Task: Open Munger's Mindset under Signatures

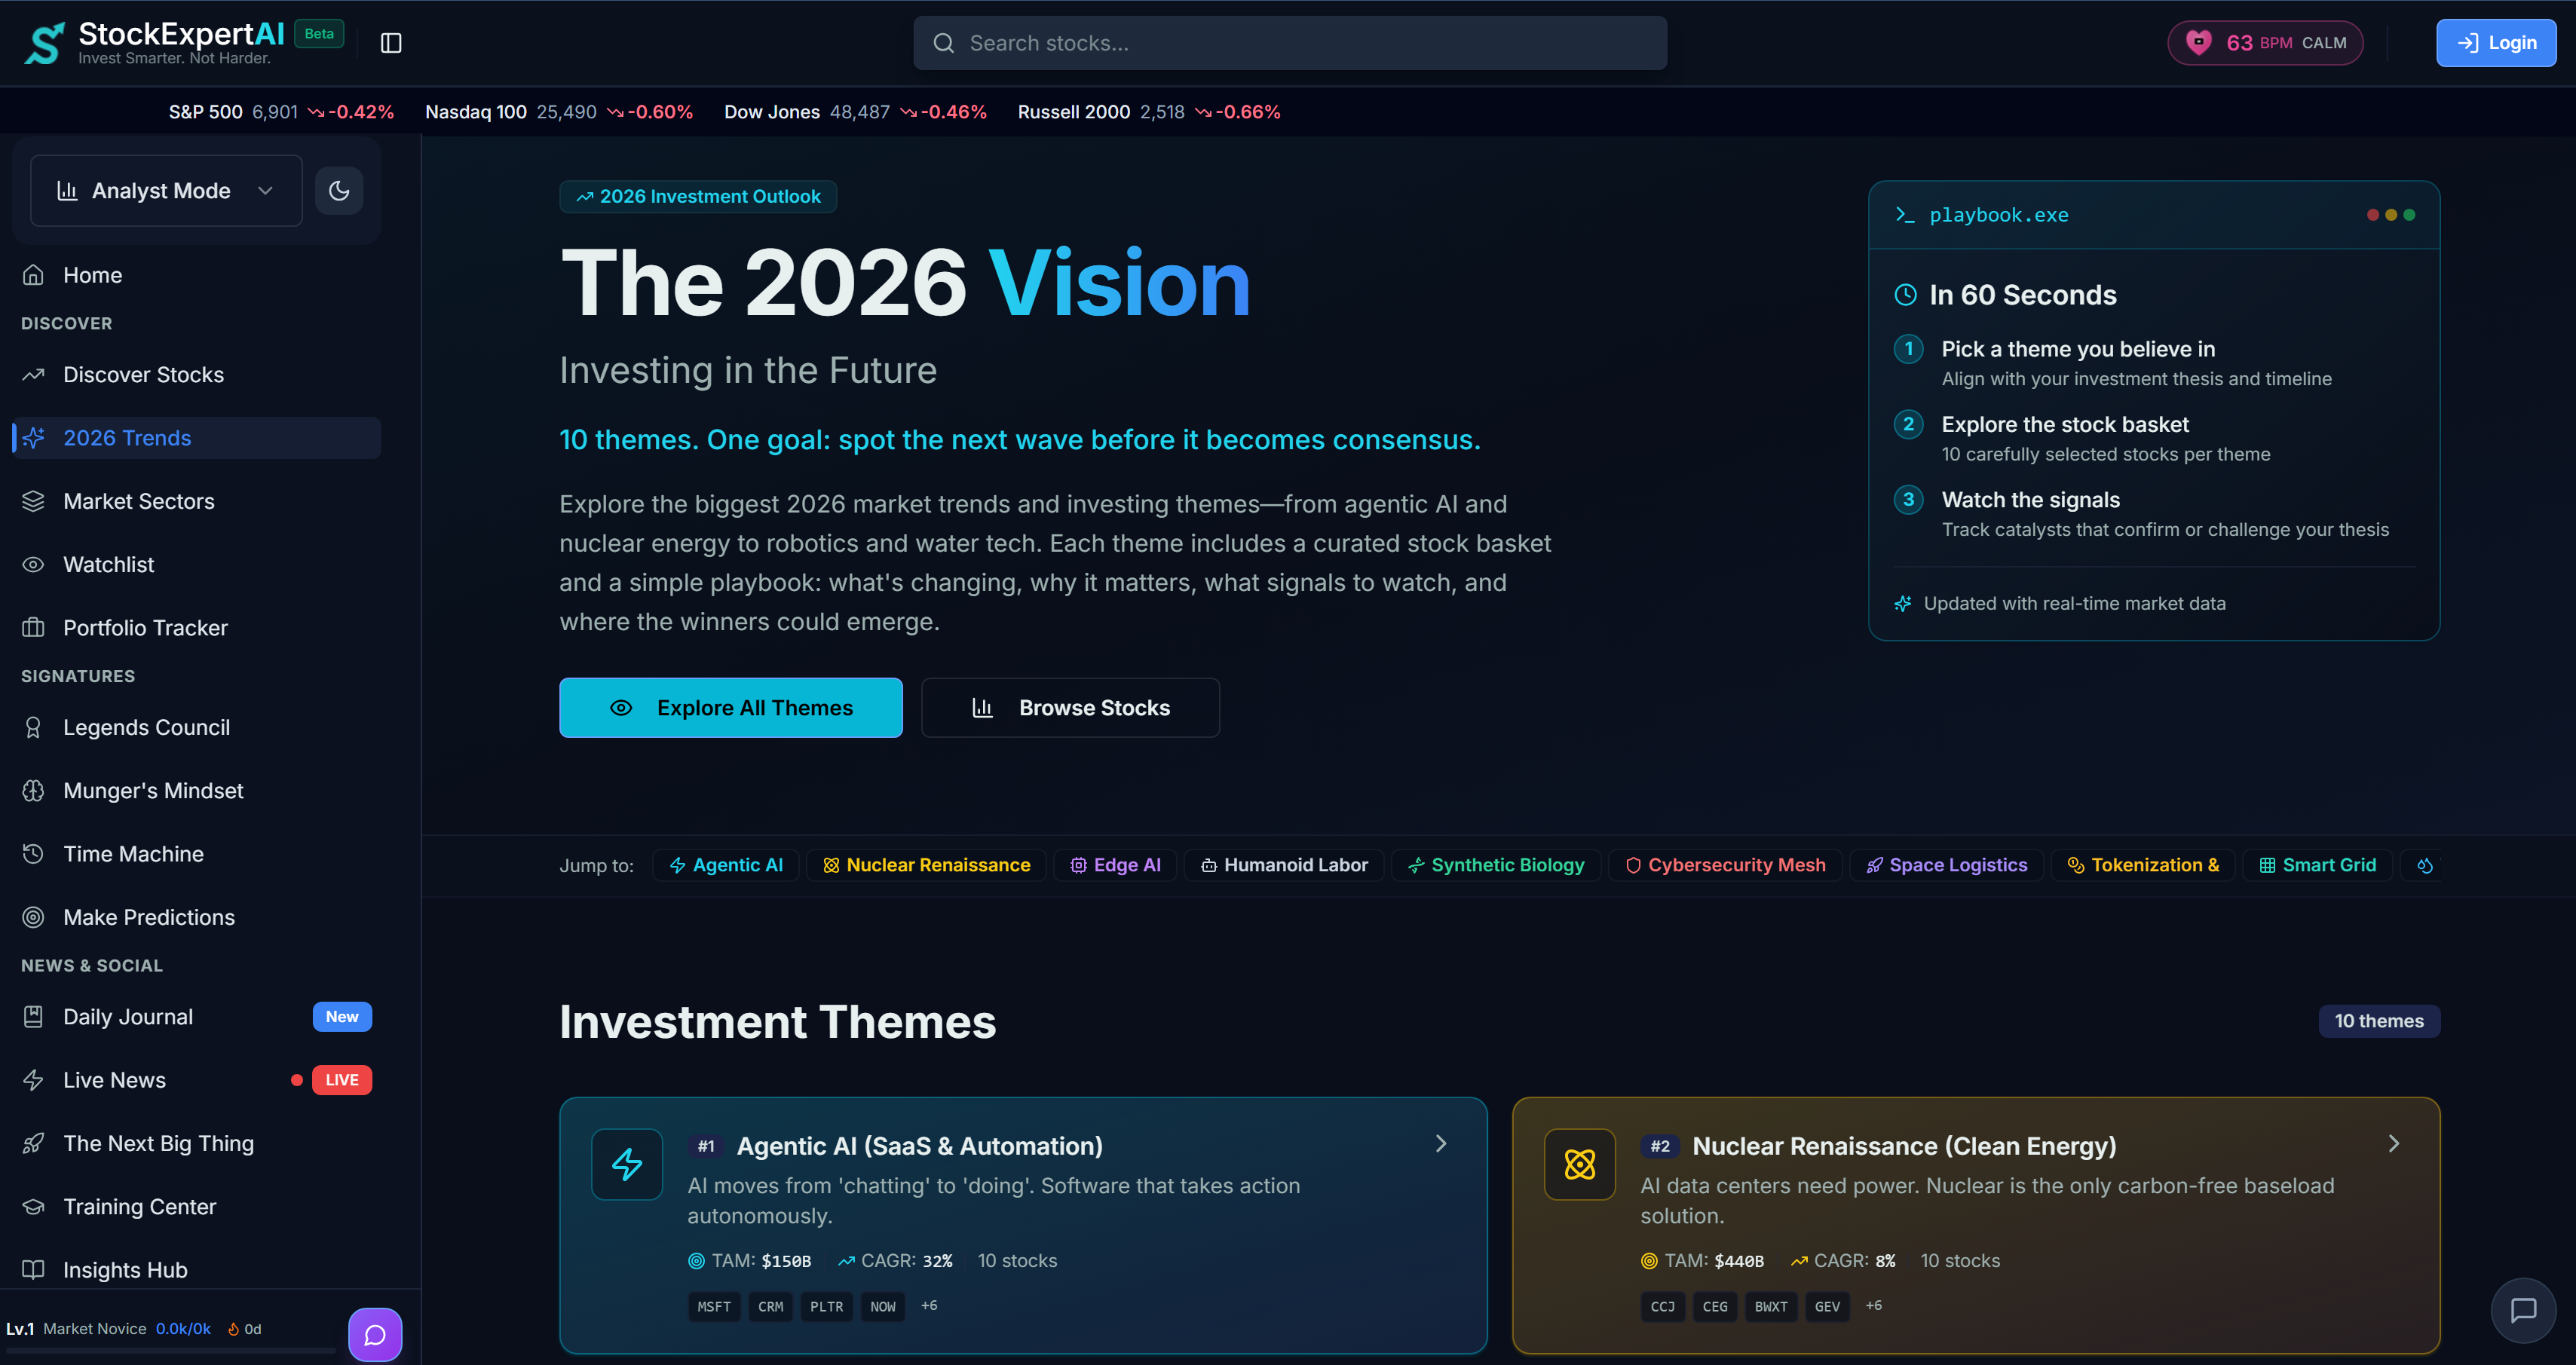Action: click(152, 790)
